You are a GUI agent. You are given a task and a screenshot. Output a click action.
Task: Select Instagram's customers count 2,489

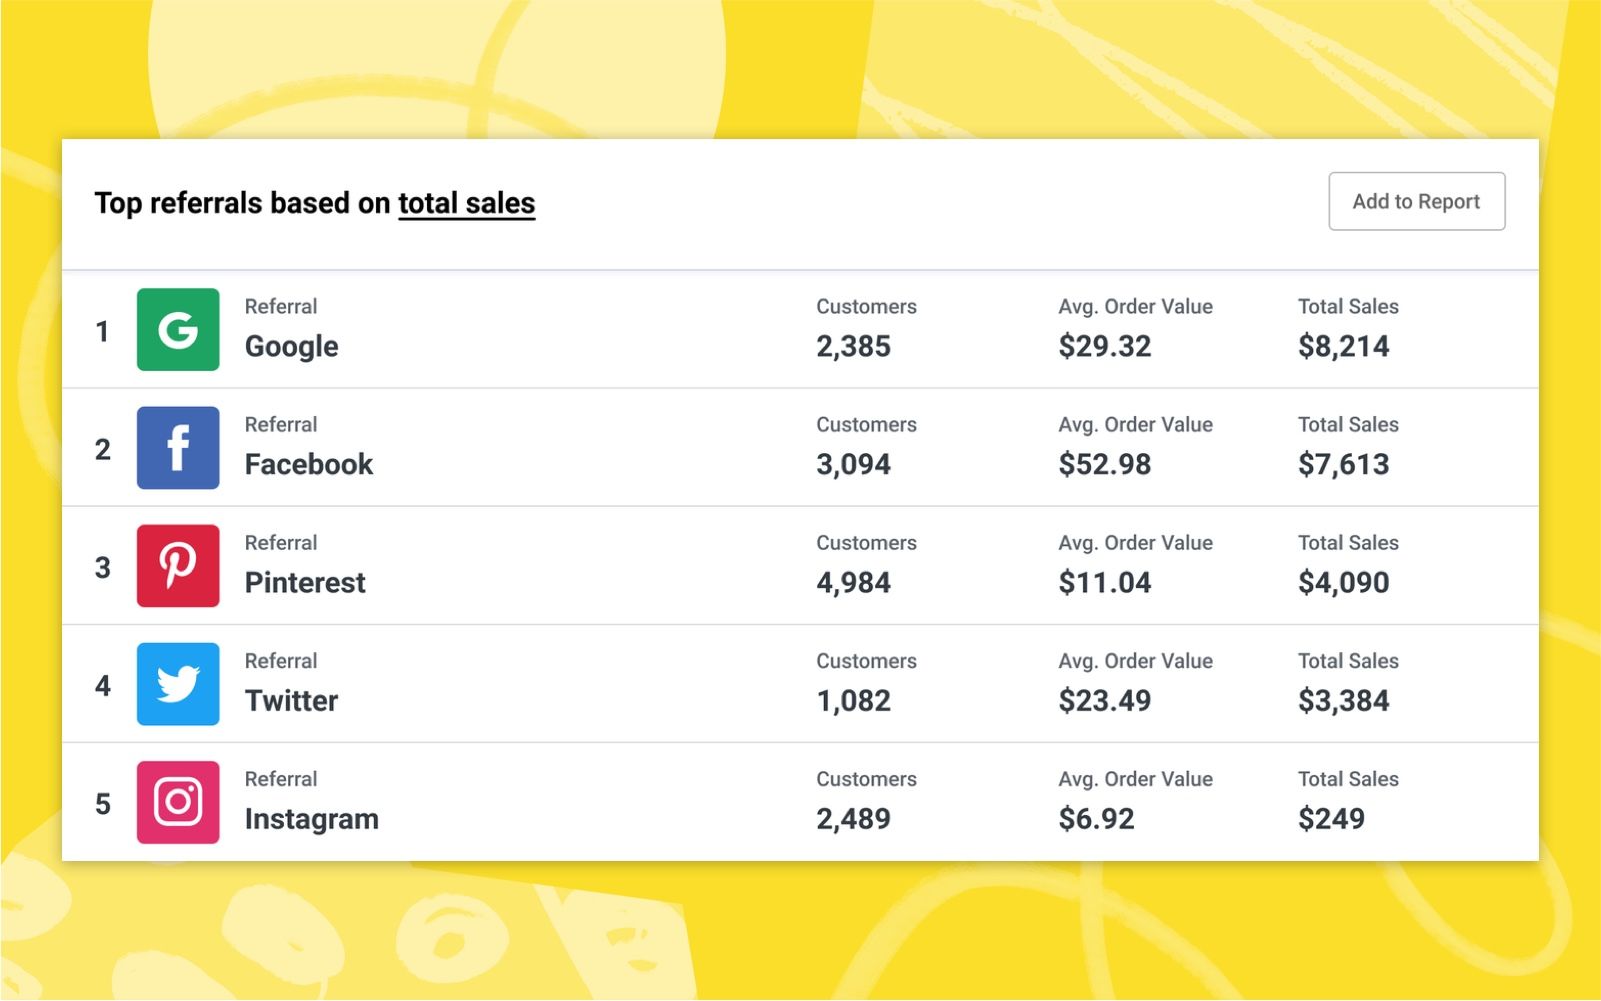click(x=853, y=819)
